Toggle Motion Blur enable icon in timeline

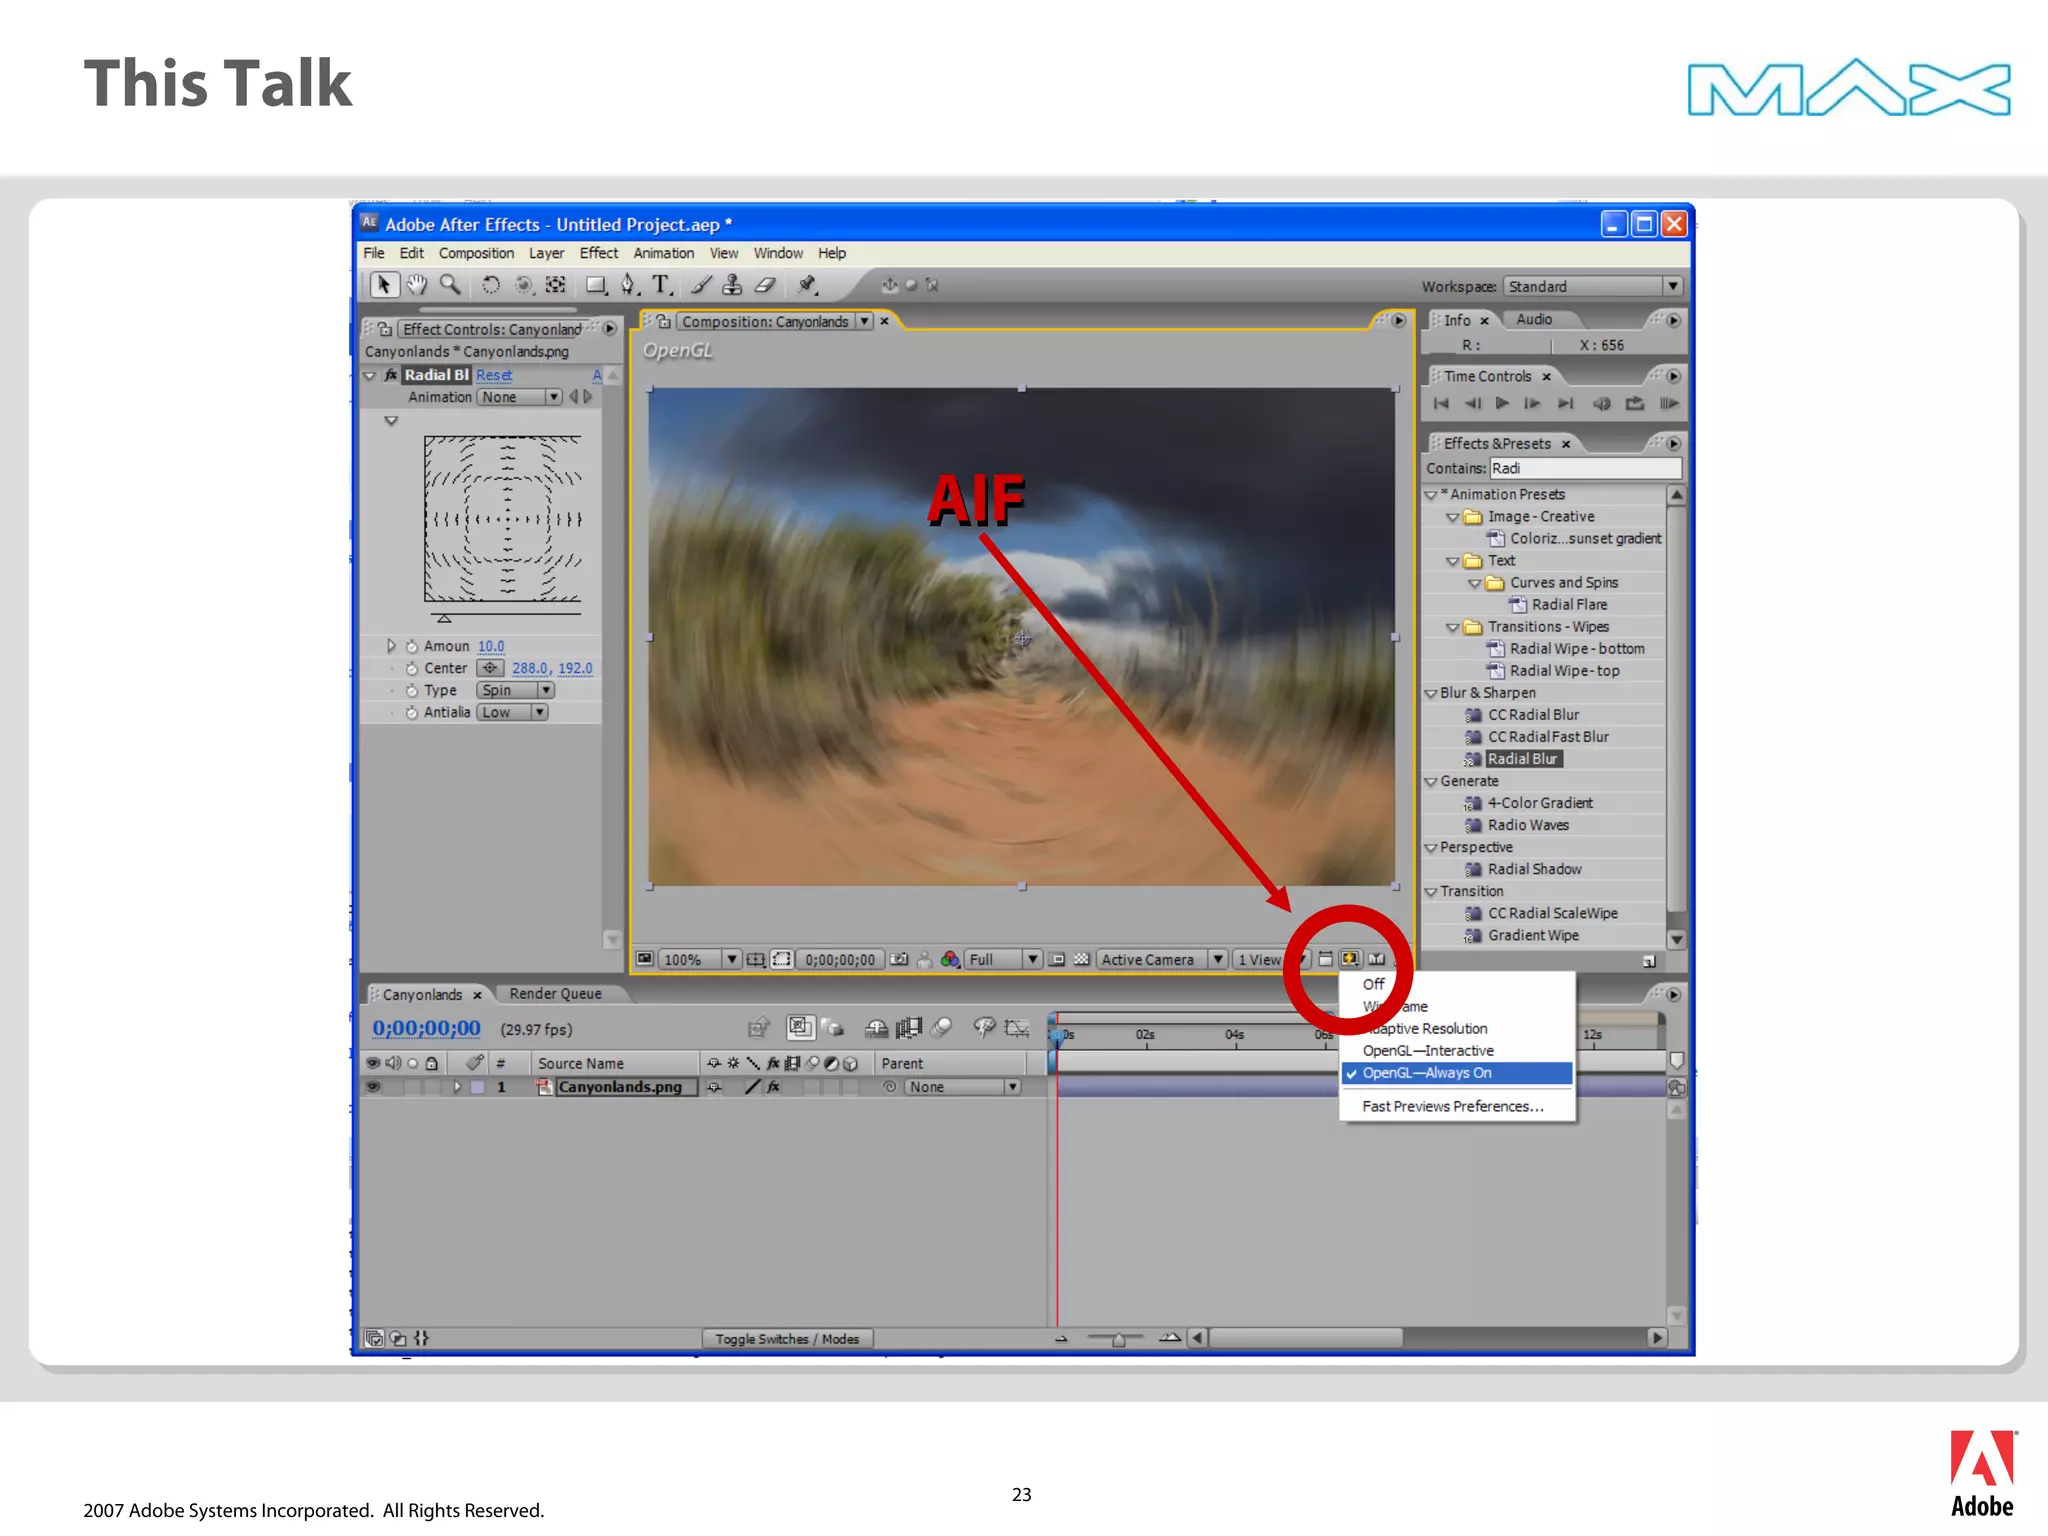click(x=941, y=1028)
